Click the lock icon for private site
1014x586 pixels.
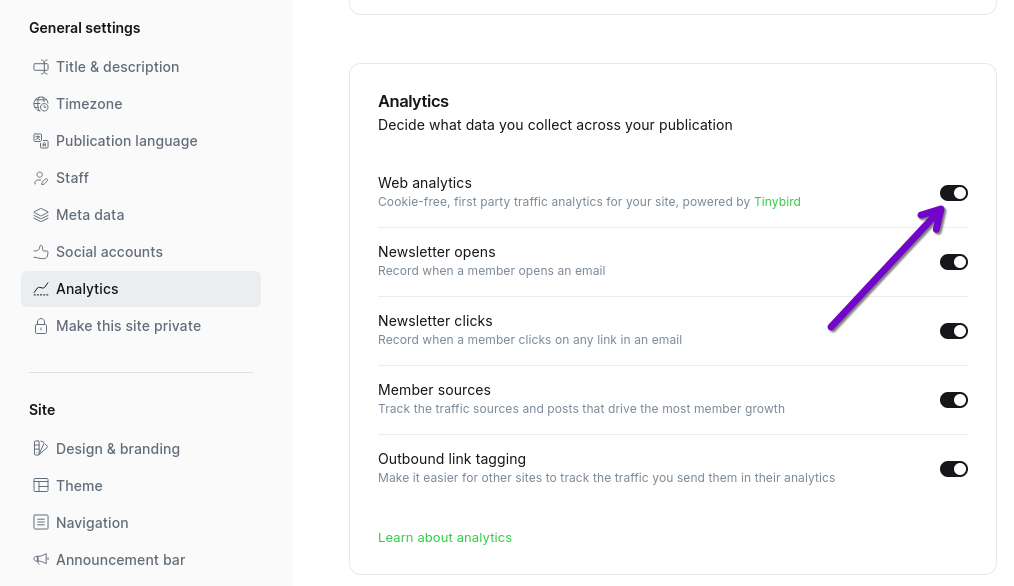(41, 326)
